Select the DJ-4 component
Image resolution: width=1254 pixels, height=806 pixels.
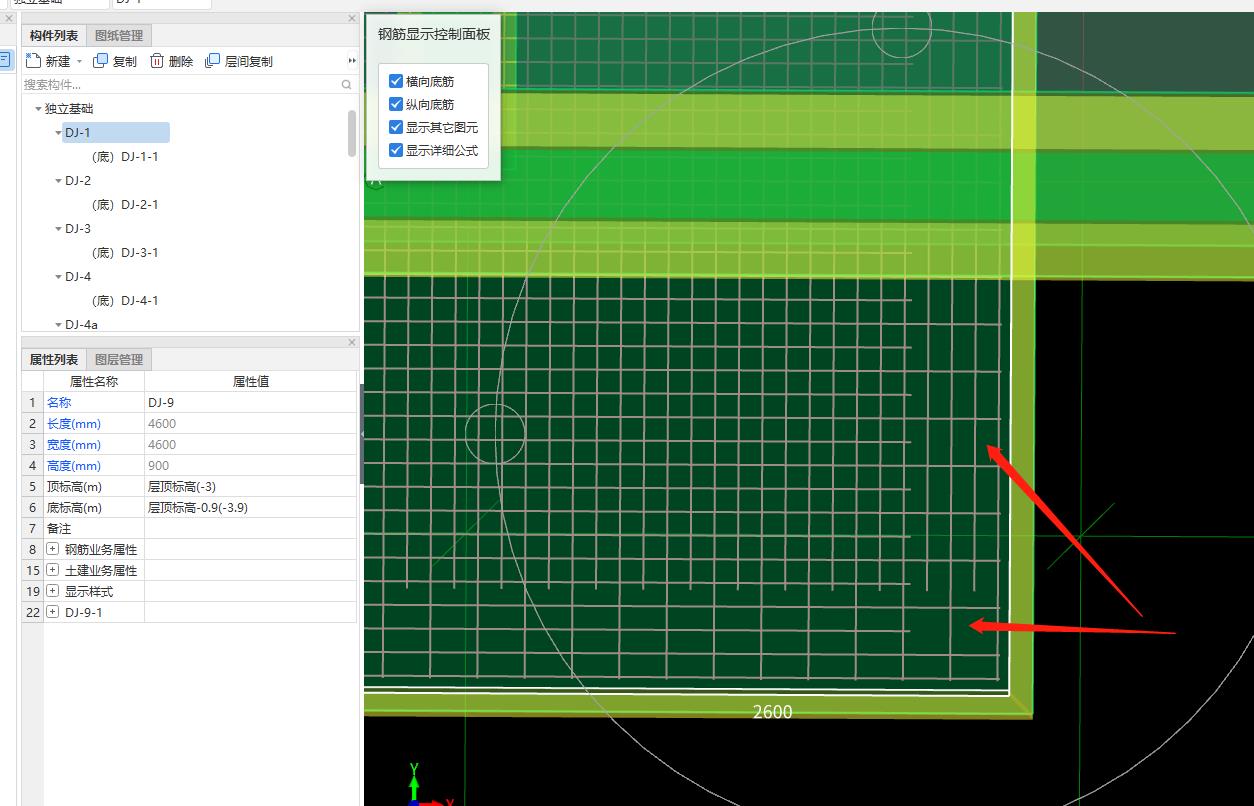[78, 276]
